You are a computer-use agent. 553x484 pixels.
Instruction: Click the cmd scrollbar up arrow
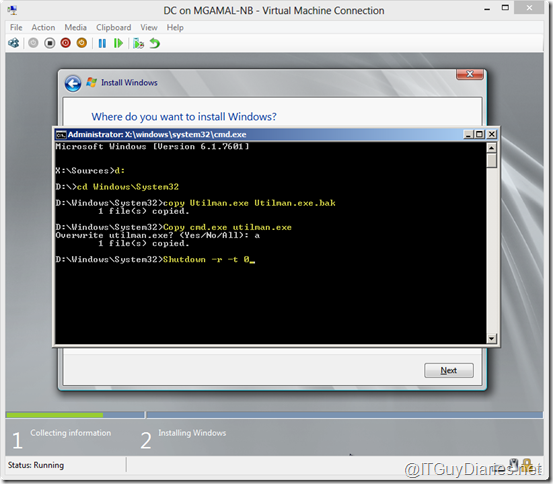[x=492, y=147]
